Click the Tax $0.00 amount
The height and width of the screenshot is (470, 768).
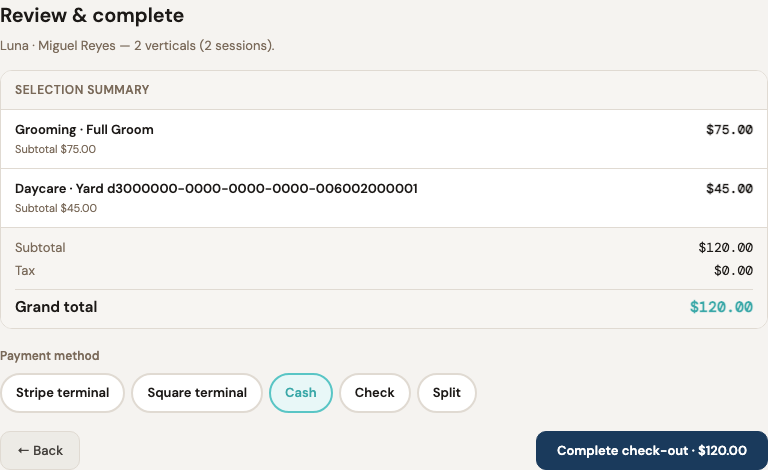click(733, 271)
